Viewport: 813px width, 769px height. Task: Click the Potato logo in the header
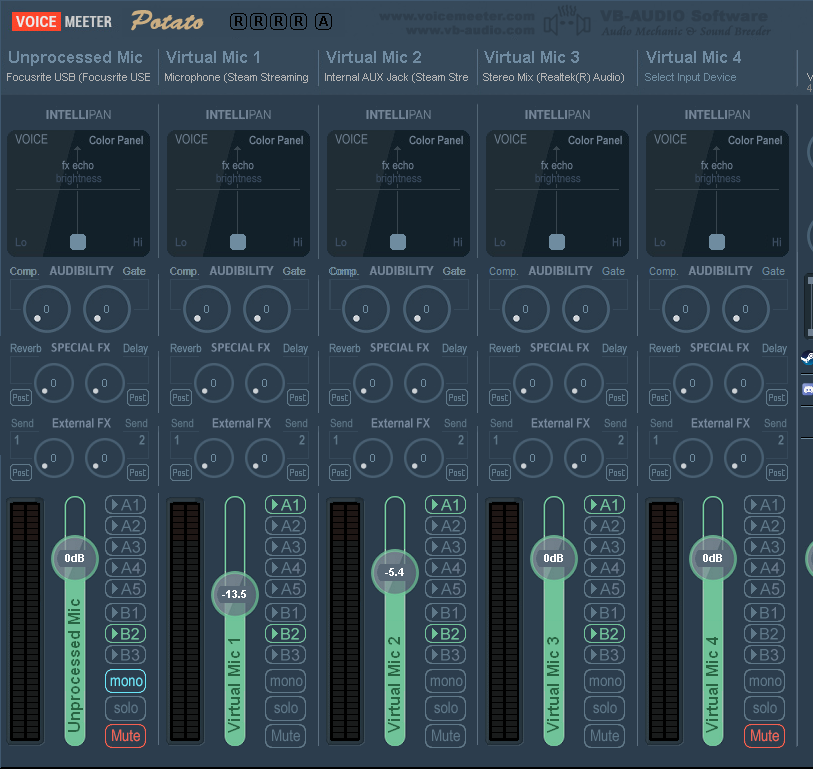click(x=167, y=21)
